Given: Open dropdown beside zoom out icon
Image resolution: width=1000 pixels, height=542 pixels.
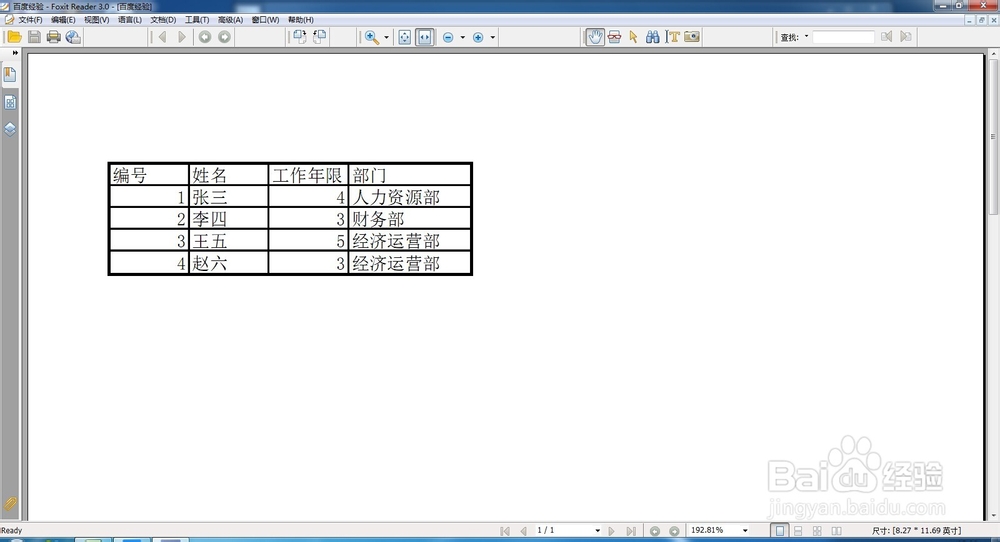Looking at the screenshot, I should pyautogui.click(x=463, y=38).
